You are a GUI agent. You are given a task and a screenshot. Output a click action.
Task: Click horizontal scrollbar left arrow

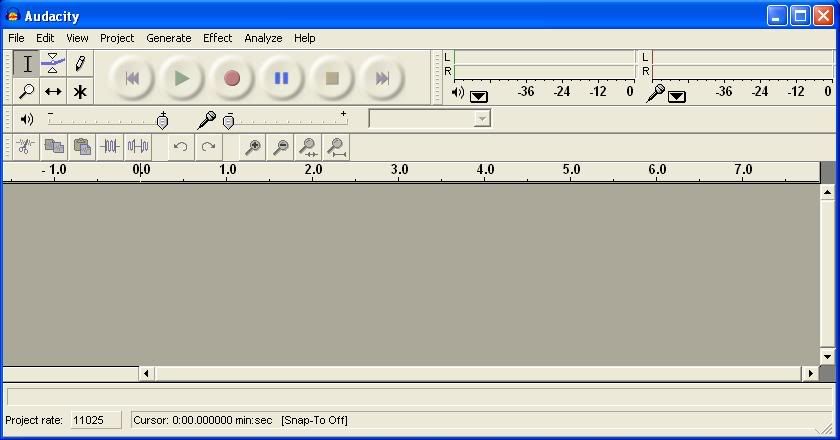[x=146, y=373]
